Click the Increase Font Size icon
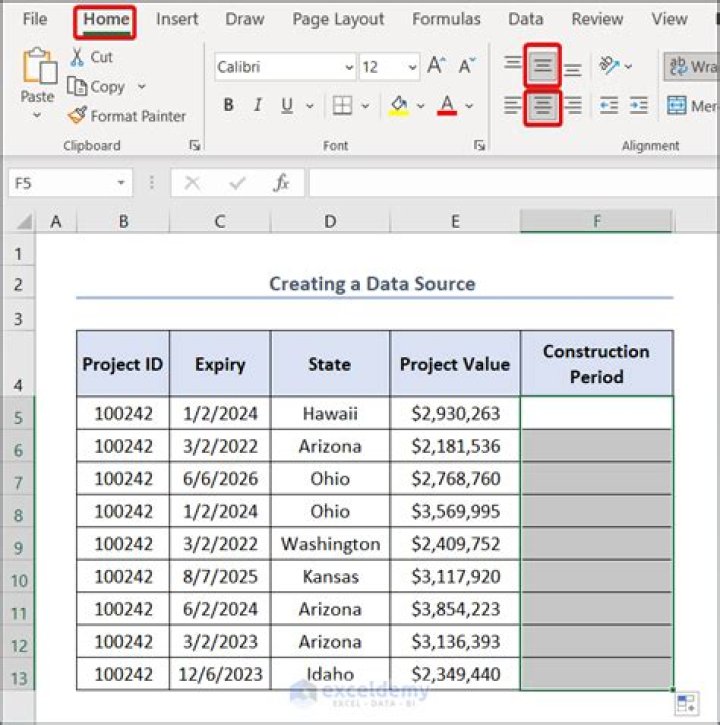720x725 pixels. tap(436, 67)
